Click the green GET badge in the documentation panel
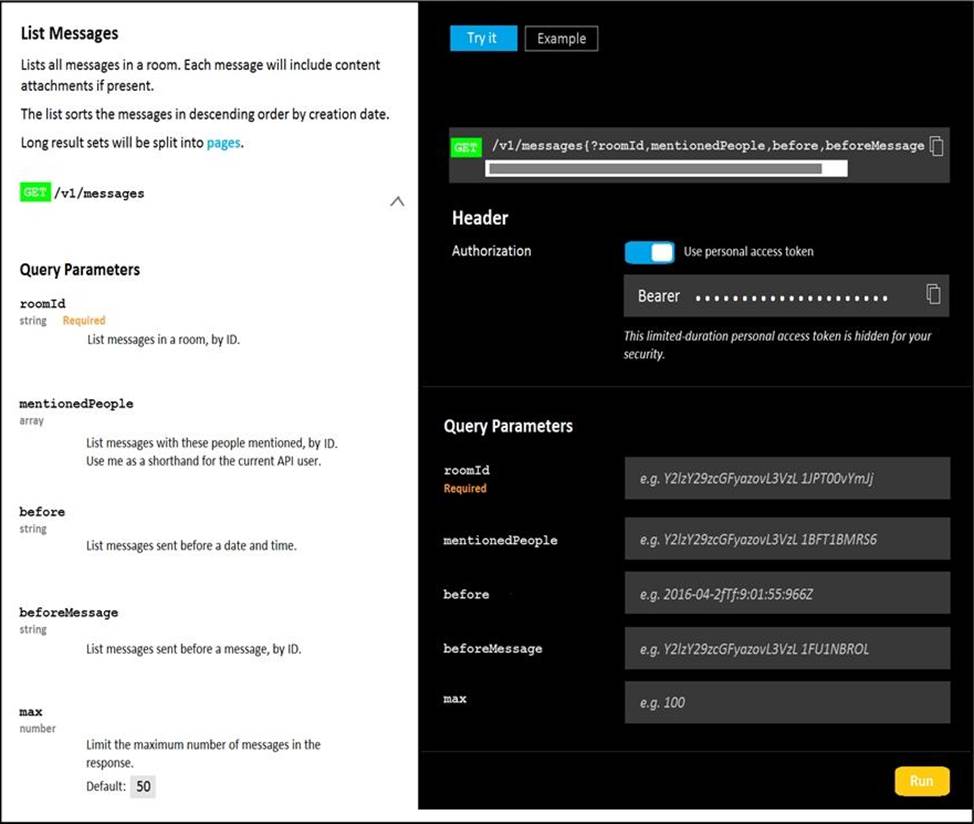974x824 pixels. [34, 193]
